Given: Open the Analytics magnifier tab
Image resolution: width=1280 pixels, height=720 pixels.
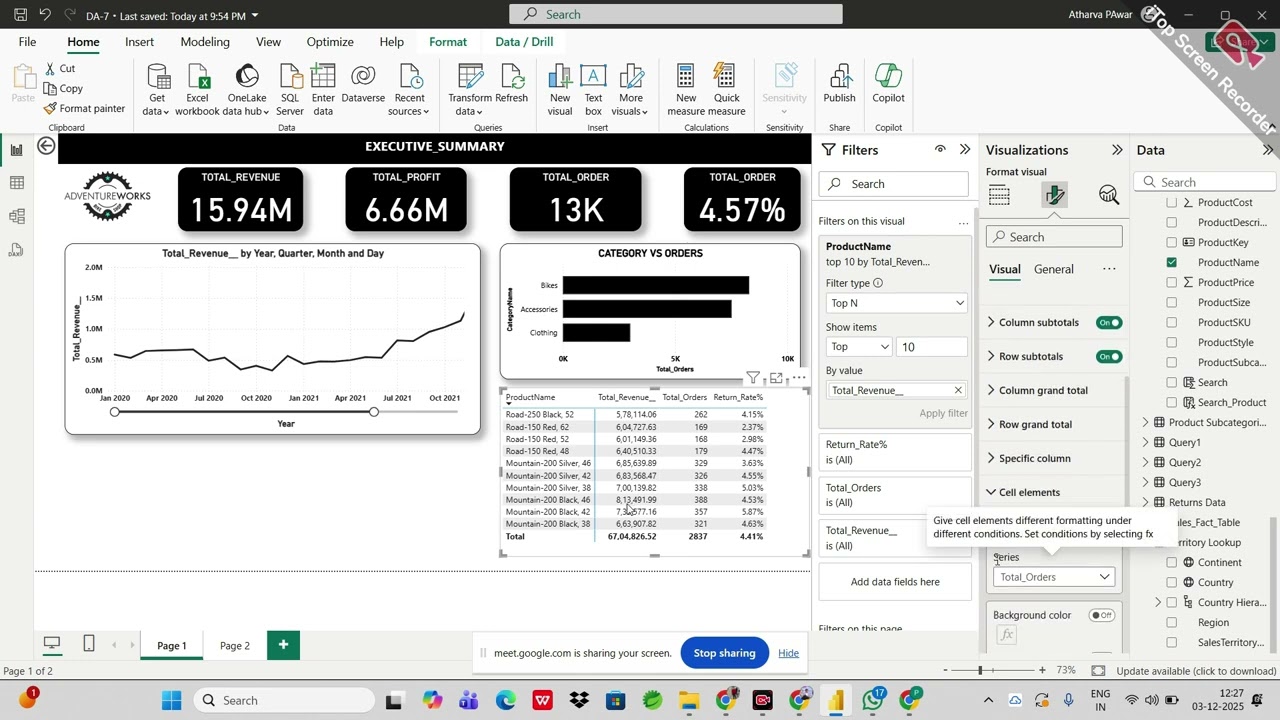Looking at the screenshot, I should pyautogui.click(x=1108, y=195).
